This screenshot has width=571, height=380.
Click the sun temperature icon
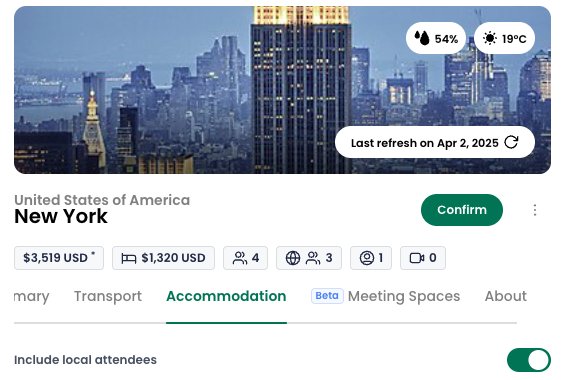(490, 38)
